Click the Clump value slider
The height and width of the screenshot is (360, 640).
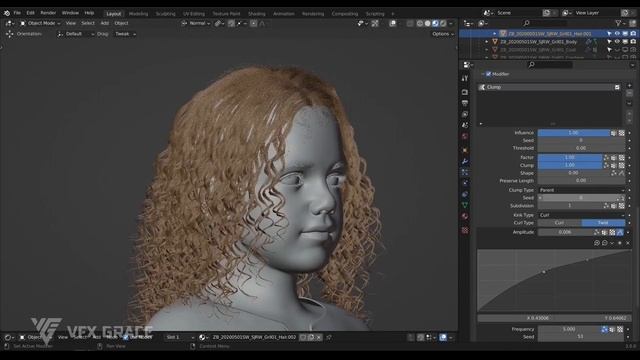[570, 165]
